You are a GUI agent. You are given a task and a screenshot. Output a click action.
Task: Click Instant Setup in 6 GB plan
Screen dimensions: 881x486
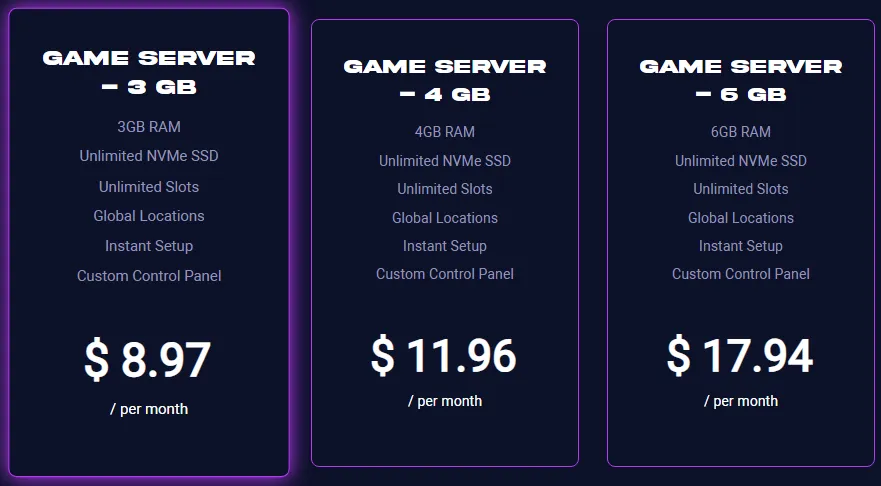(741, 246)
